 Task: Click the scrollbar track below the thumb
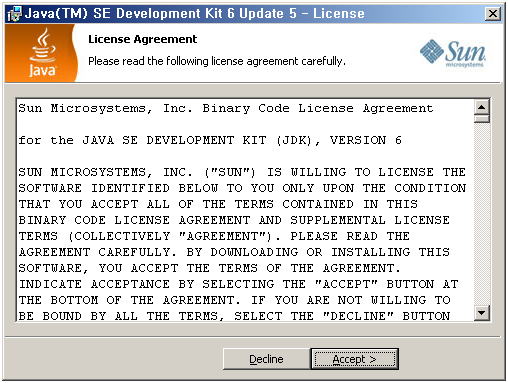coord(482,213)
